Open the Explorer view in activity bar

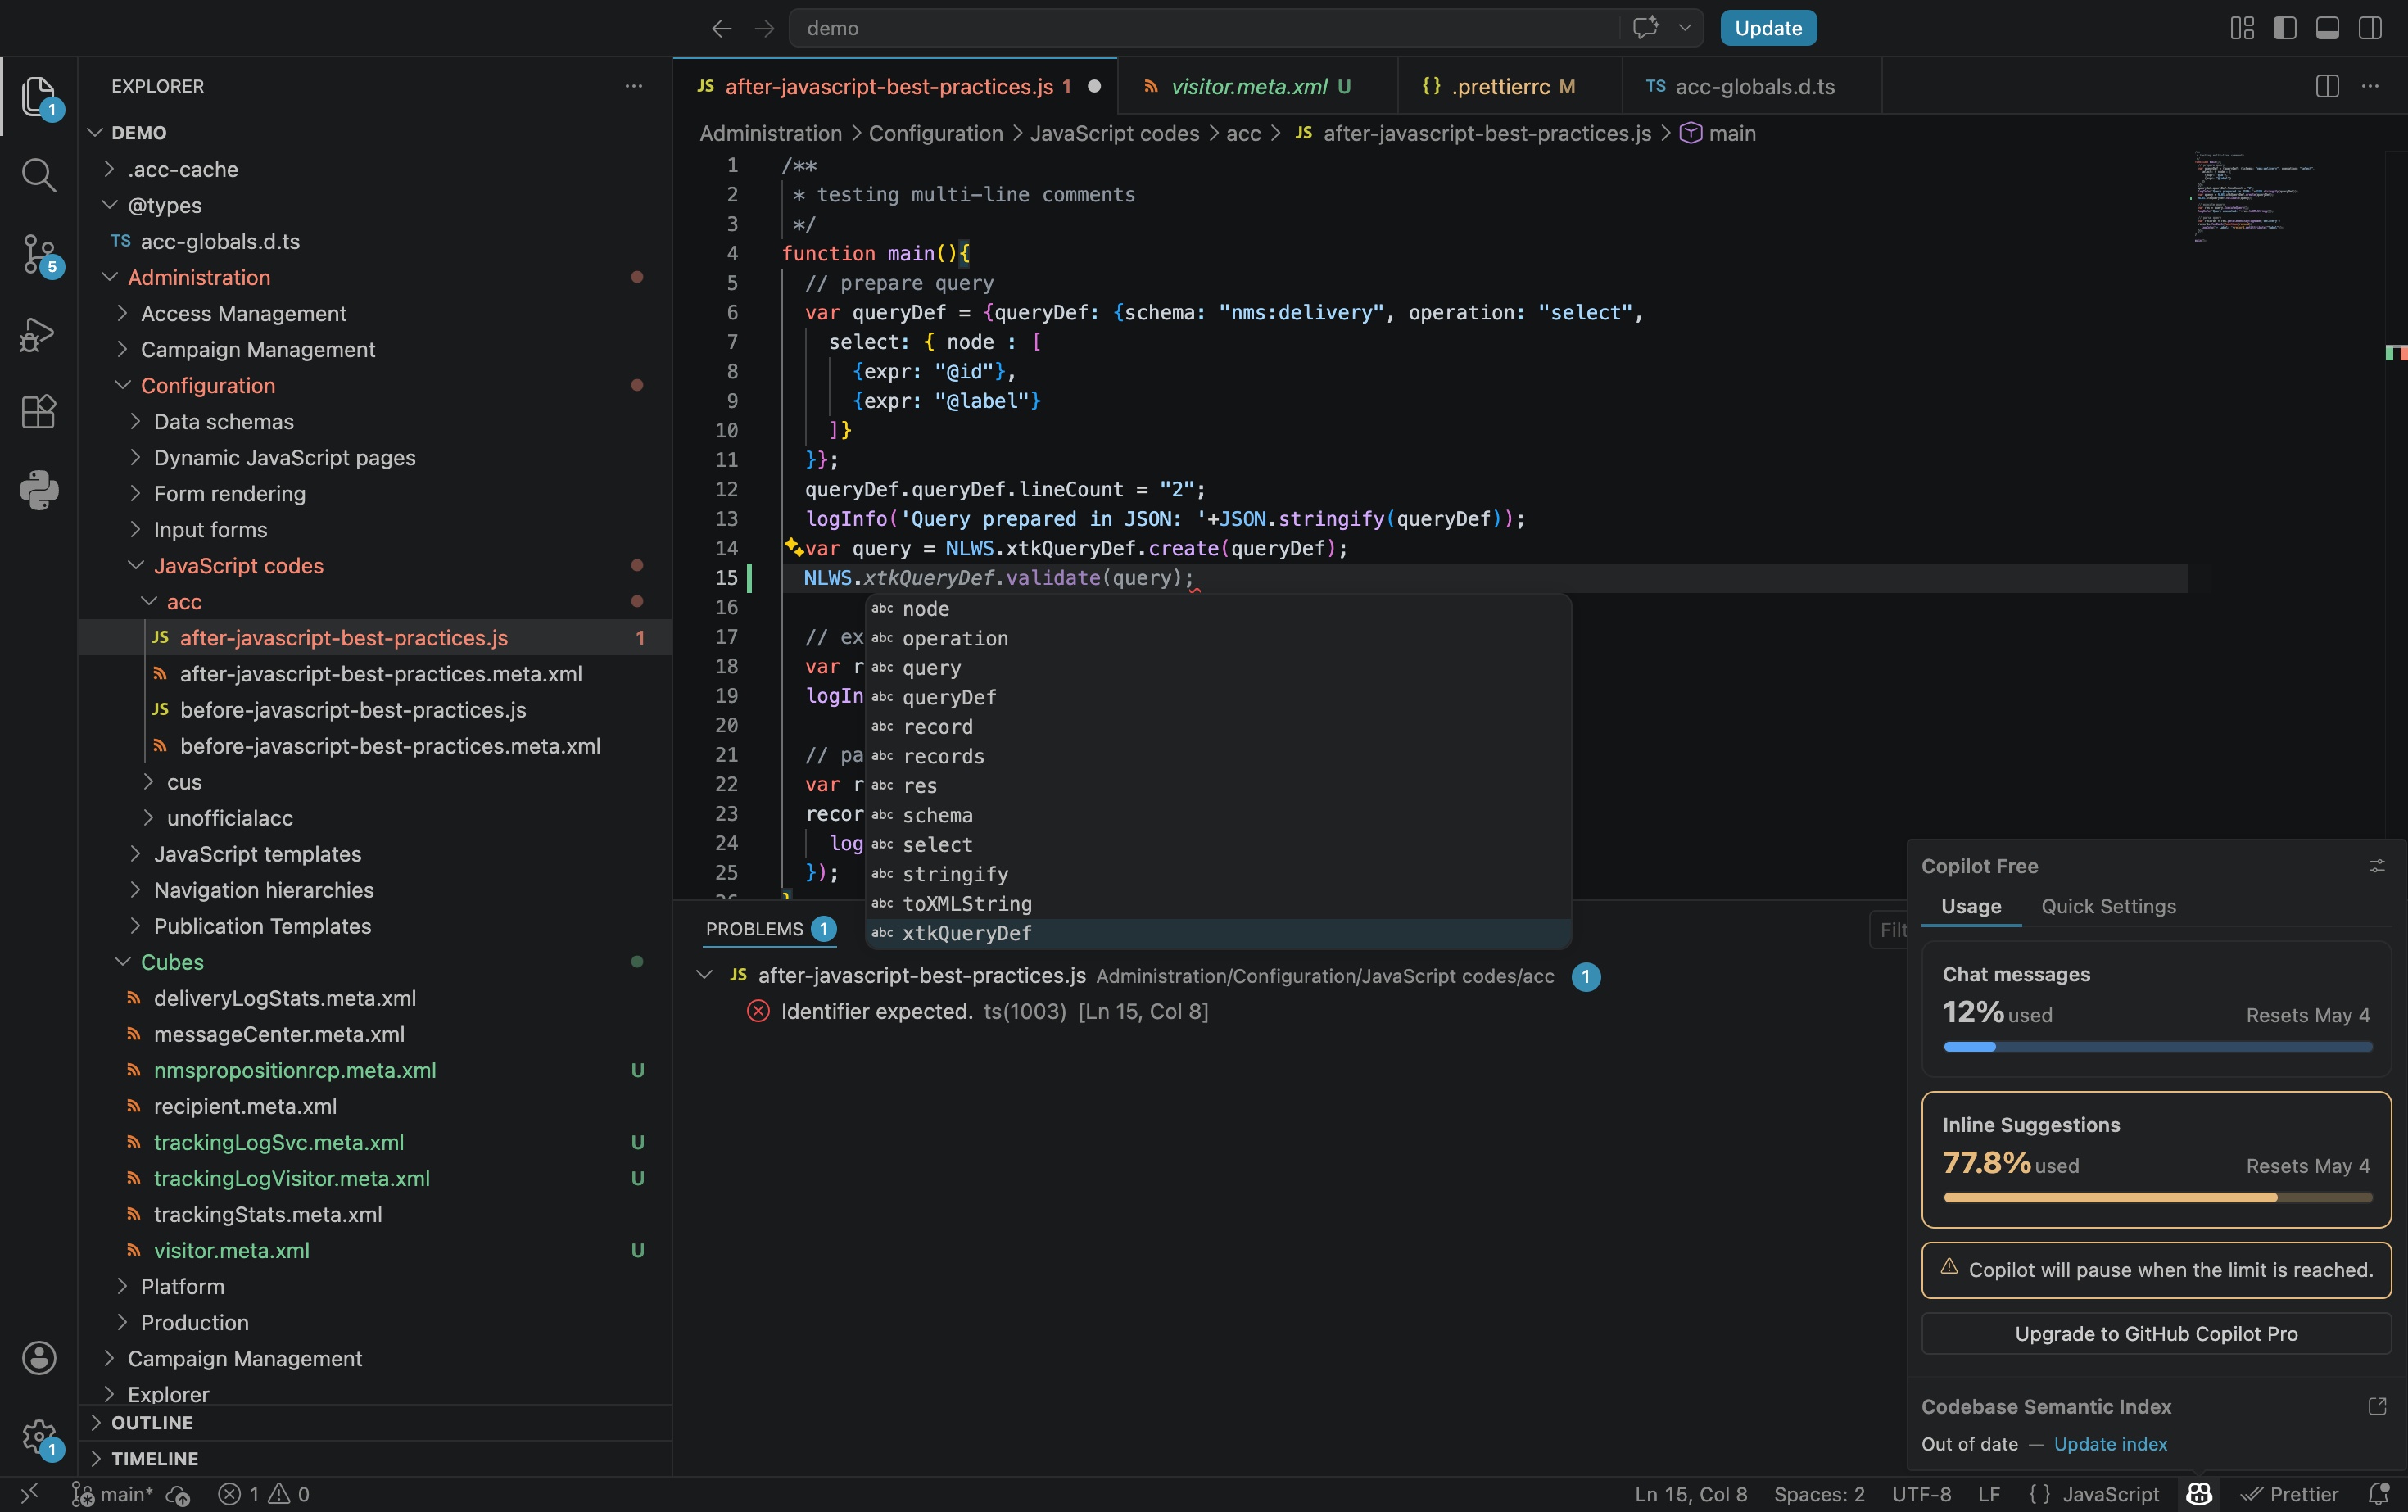[x=38, y=97]
